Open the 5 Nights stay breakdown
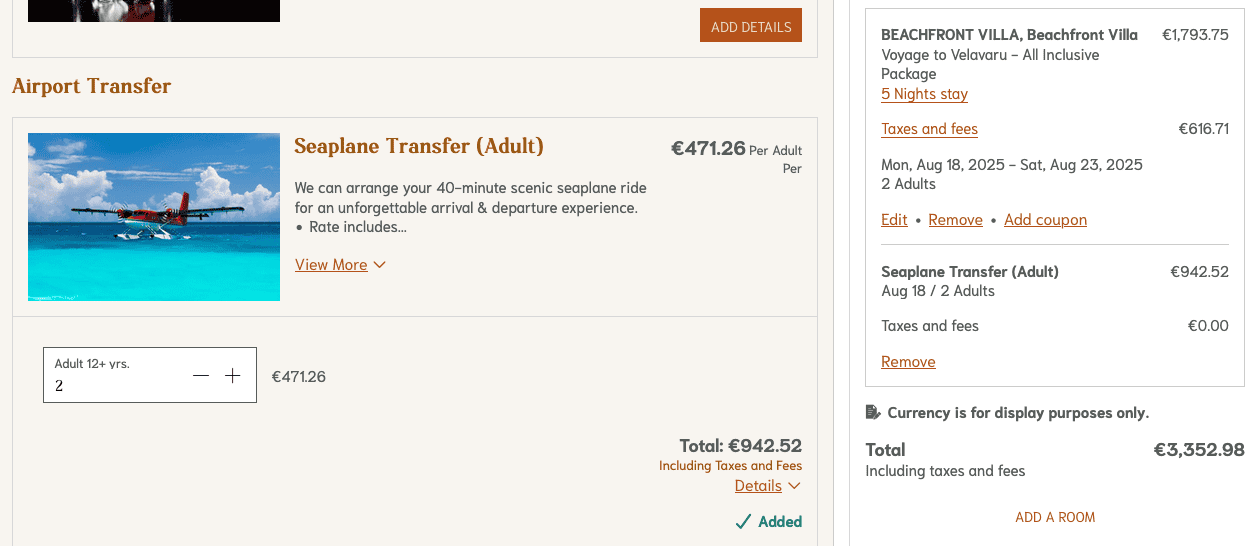Viewport: 1252px width, 546px height. point(924,94)
